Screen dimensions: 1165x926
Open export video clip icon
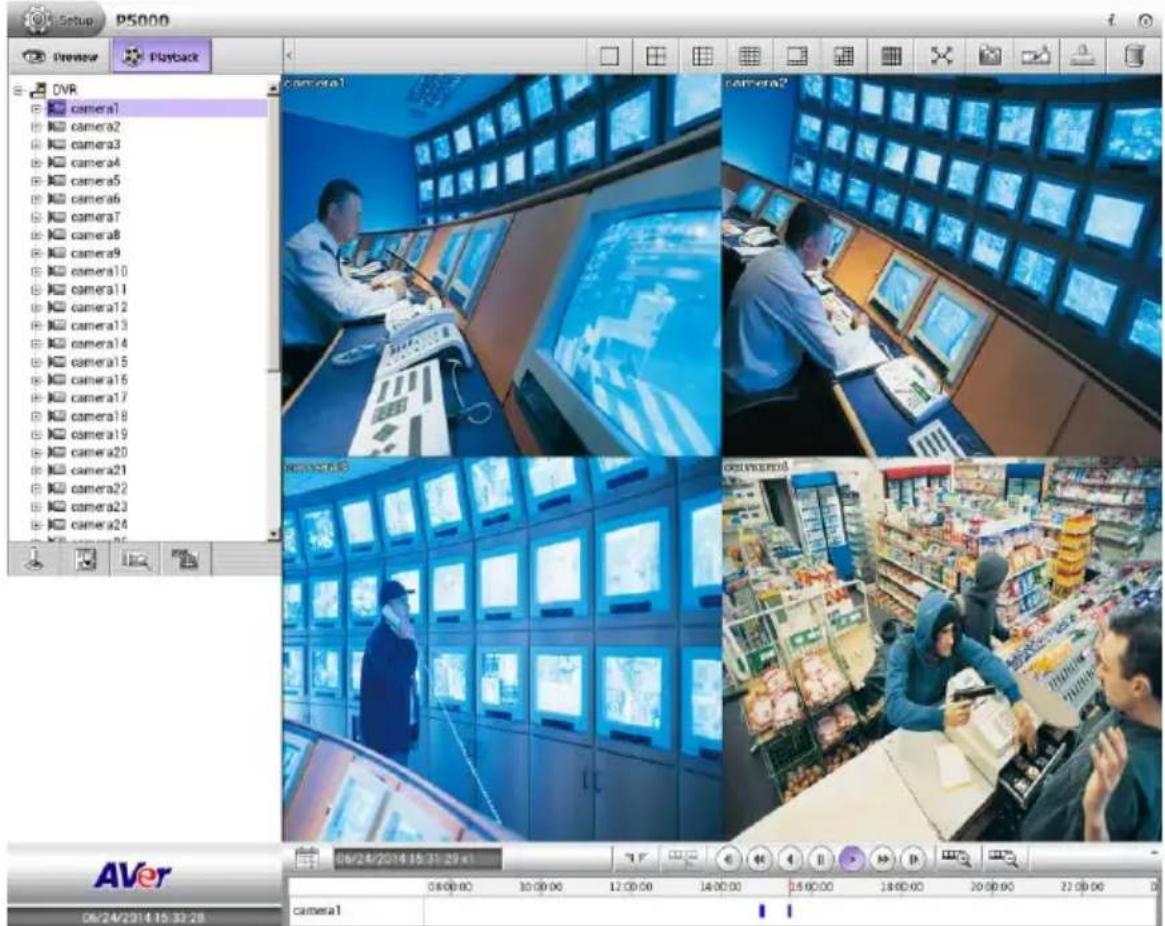(1036, 56)
